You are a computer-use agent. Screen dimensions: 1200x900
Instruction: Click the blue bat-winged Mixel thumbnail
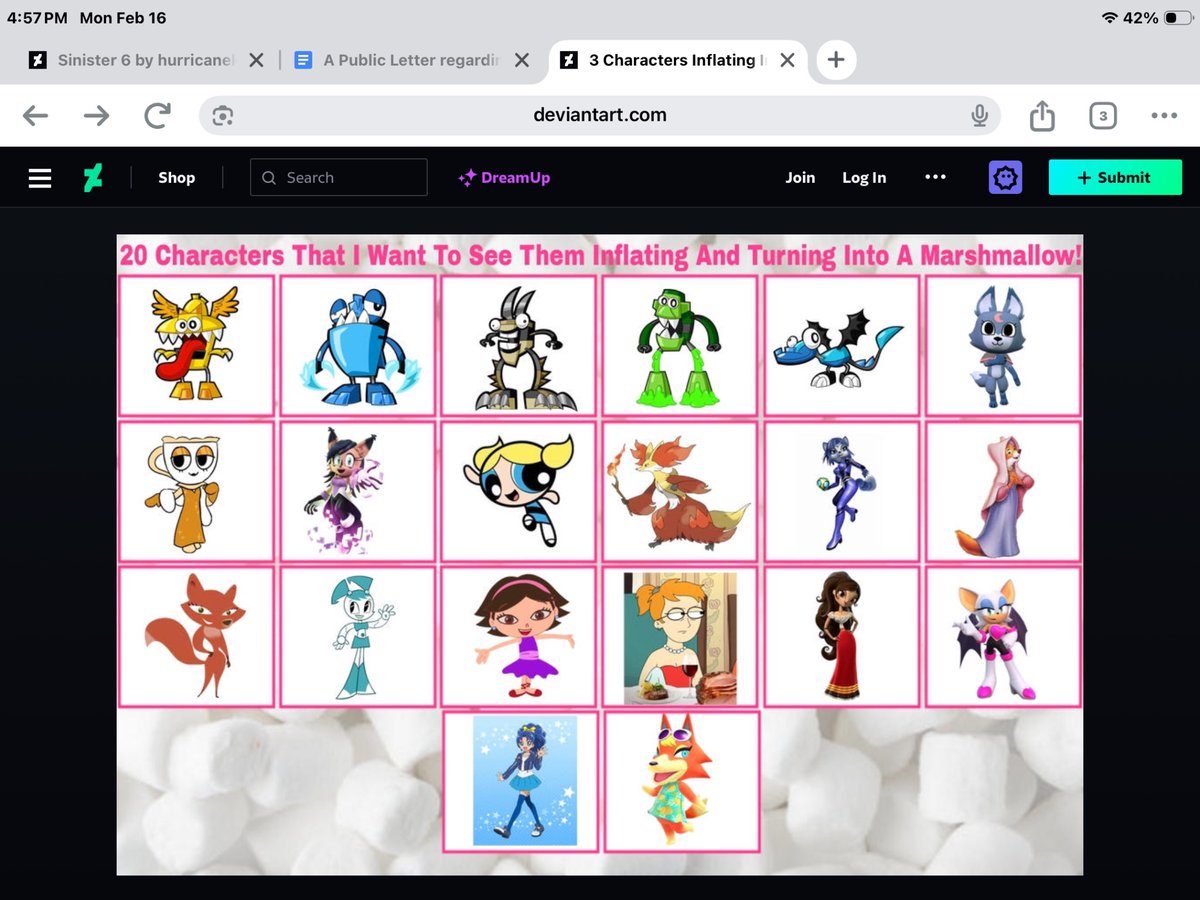click(842, 345)
